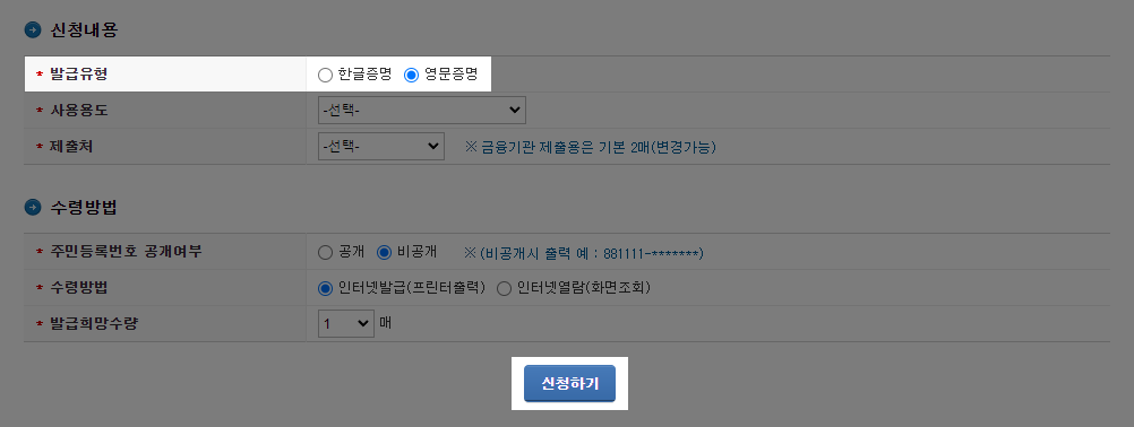1134x427 pixels.
Task: Expand the 발급희망수량 quantity dropdown
Action: coord(346,324)
